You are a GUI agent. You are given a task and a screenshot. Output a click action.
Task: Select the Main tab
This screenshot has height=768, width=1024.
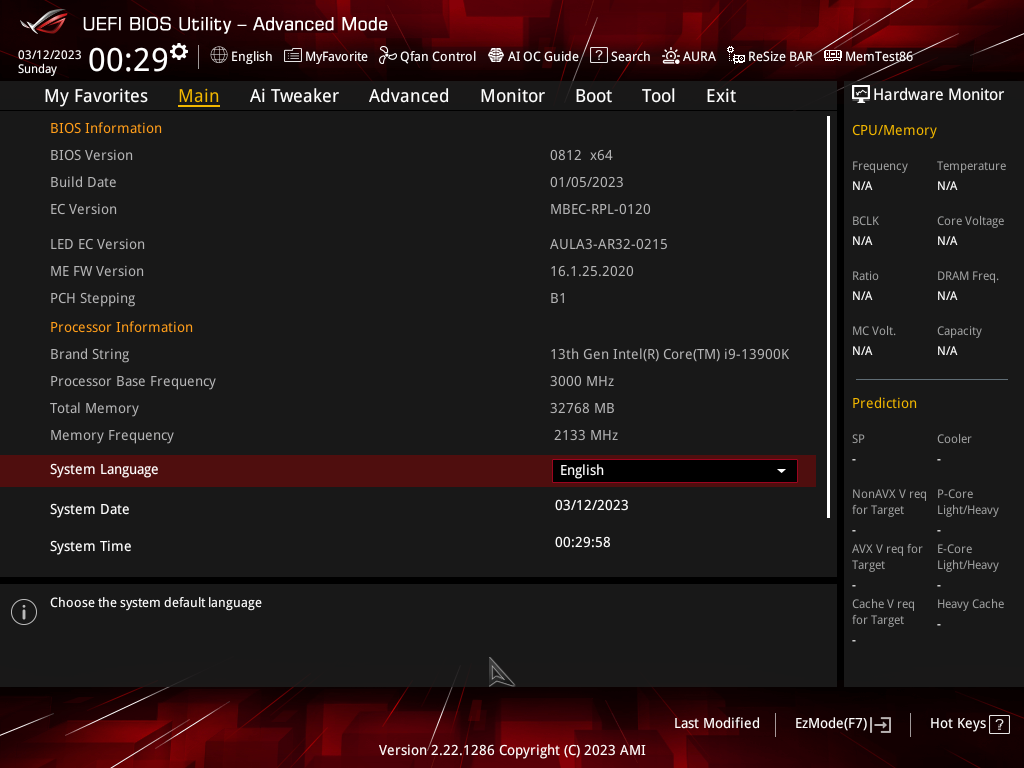[199, 96]
